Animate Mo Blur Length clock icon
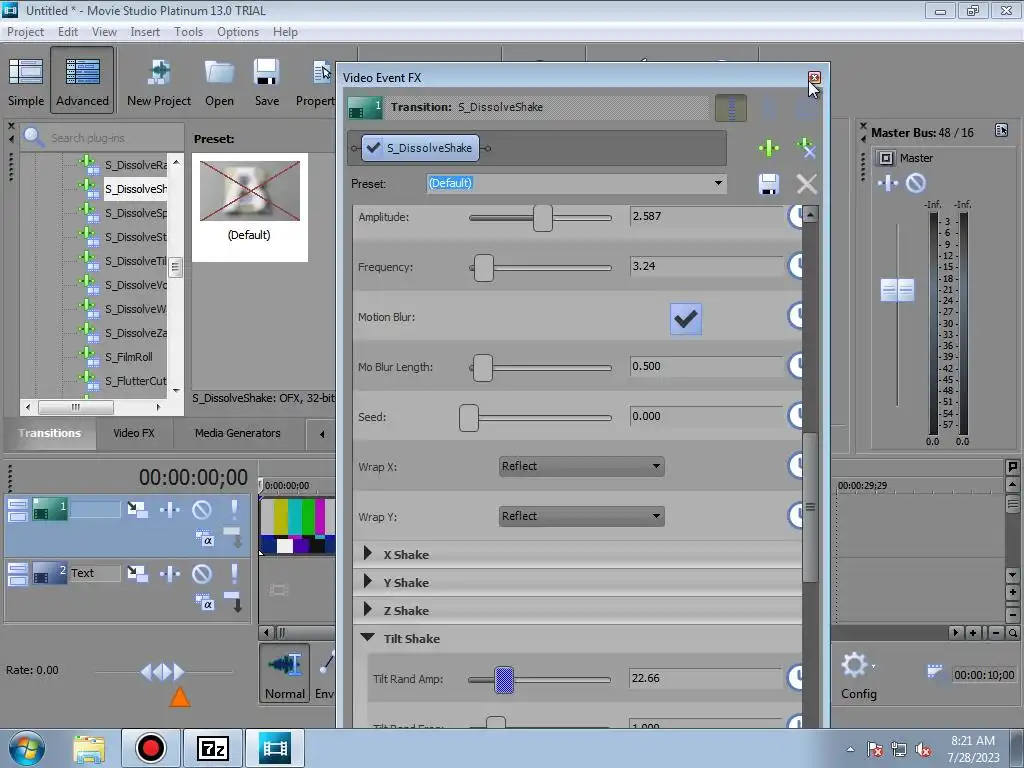The image size is (1024, 768). tap(795, 366)
